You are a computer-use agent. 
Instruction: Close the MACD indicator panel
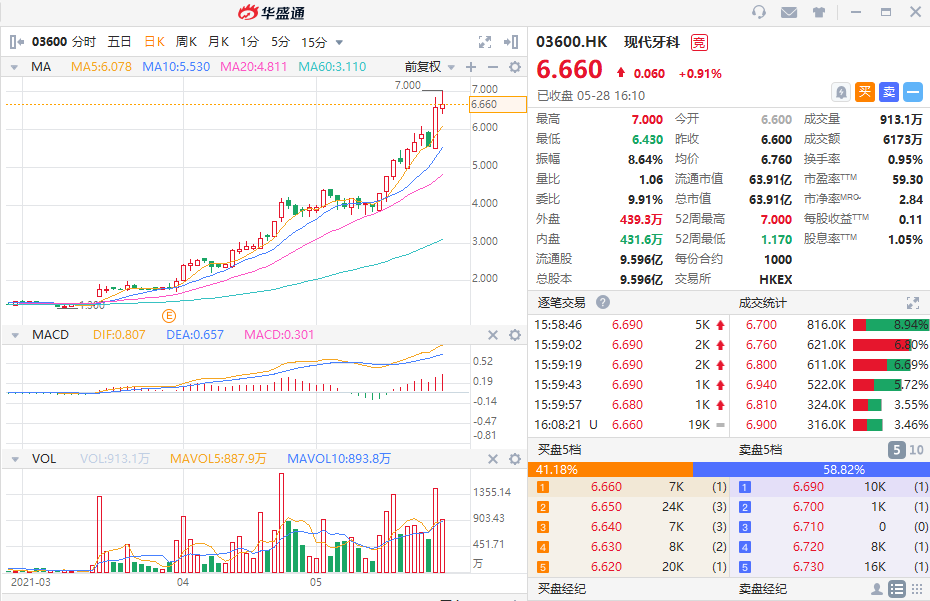(492, 335)
